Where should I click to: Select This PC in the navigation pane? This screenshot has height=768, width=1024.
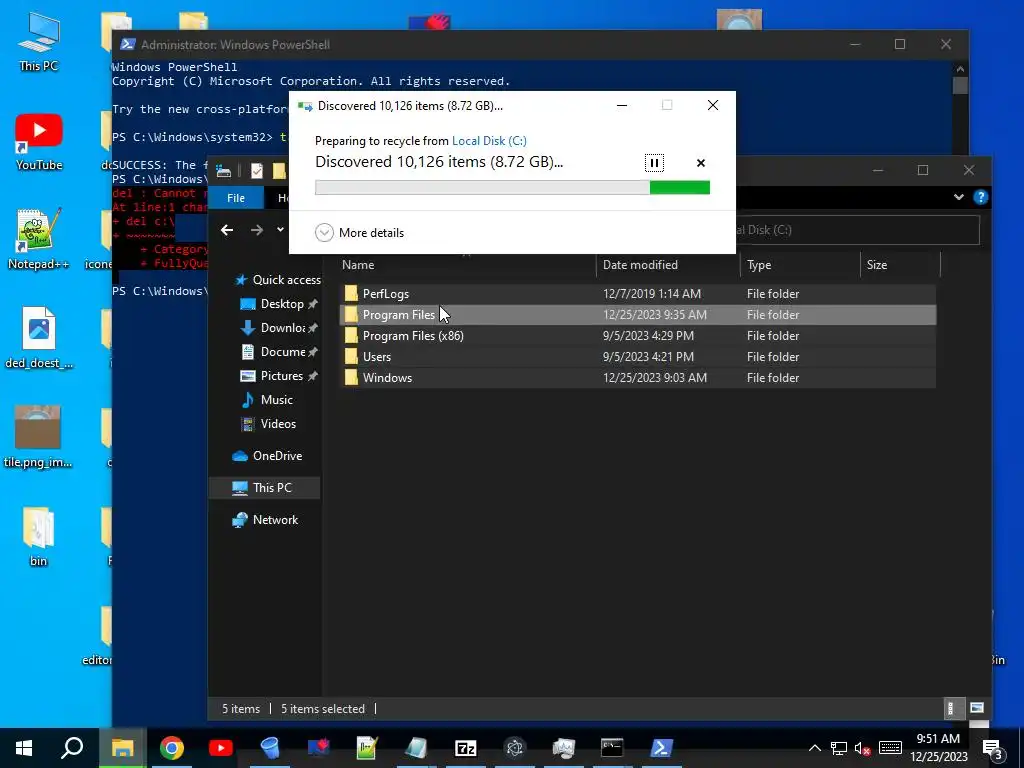[x=264, y=488]
